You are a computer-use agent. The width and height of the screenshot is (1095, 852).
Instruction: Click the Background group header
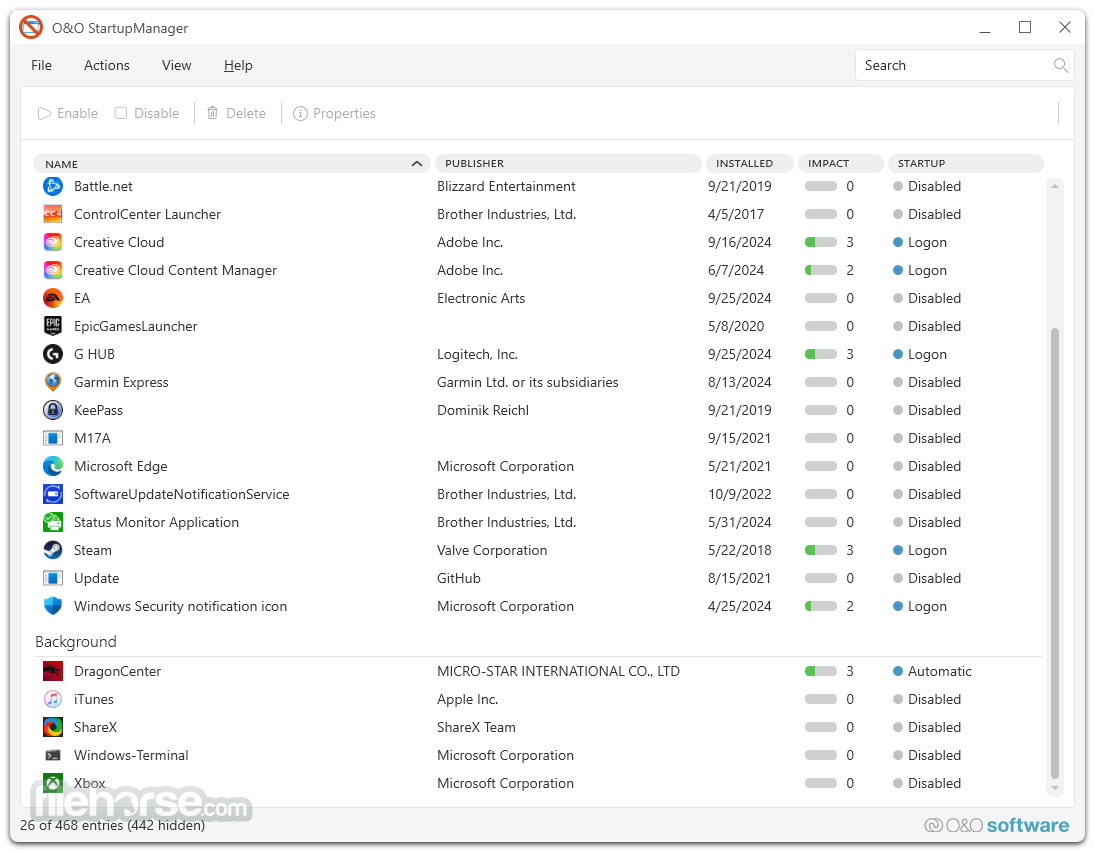[x=76, y=642]
